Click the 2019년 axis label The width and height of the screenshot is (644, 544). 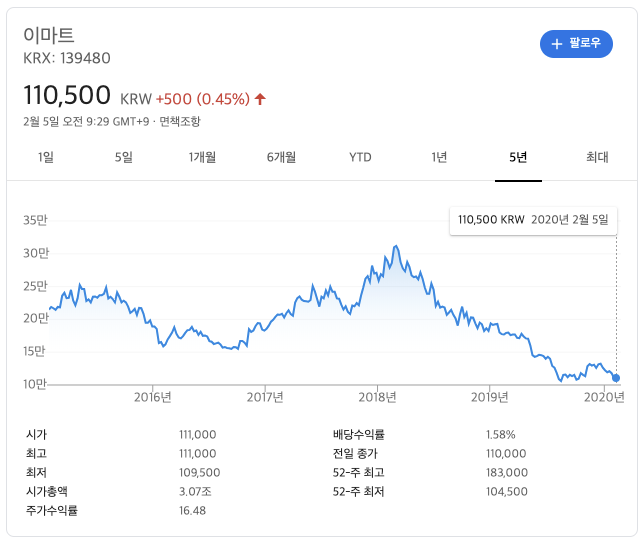pyautogui.click(x=489, y=397)
